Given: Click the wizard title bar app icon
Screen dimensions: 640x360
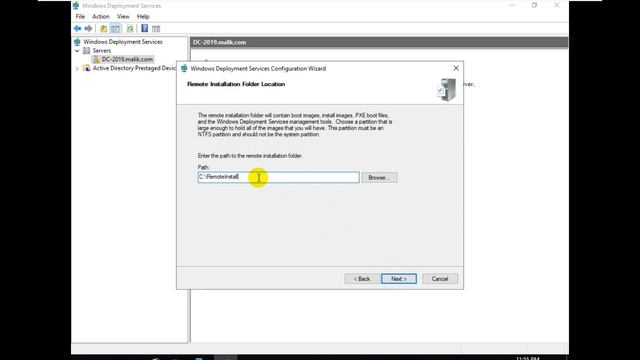Looking at the screenshot, I should click(184, 68).
